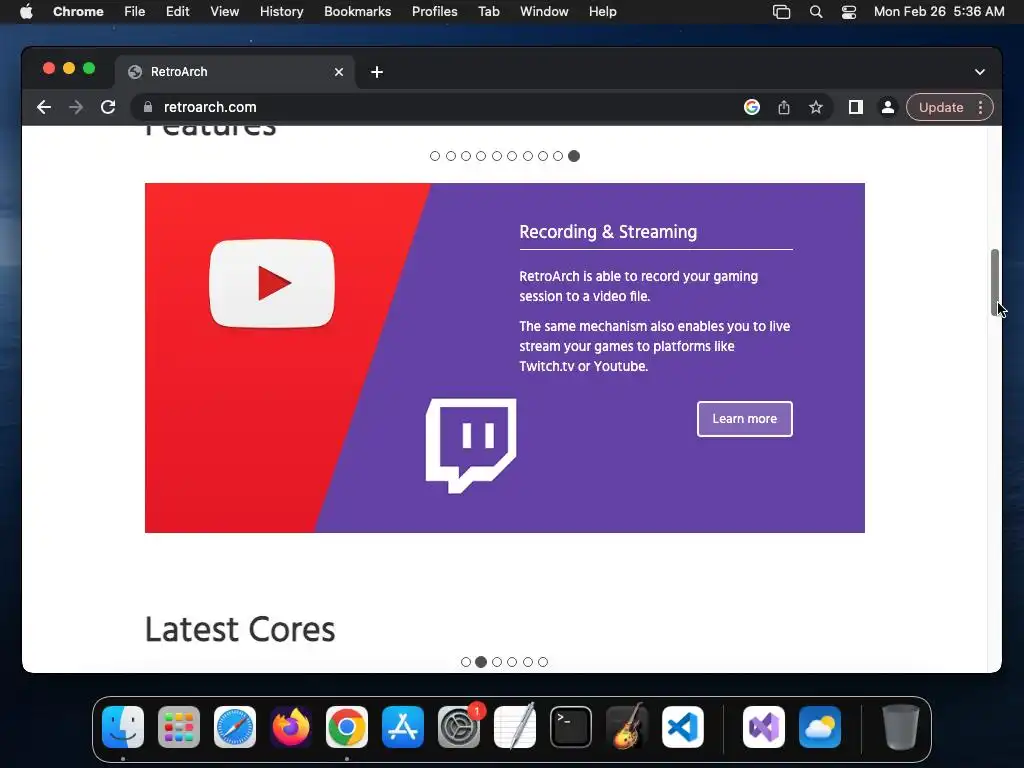
Task: Open Chrome three-dot menu
Action: point(980,107)
